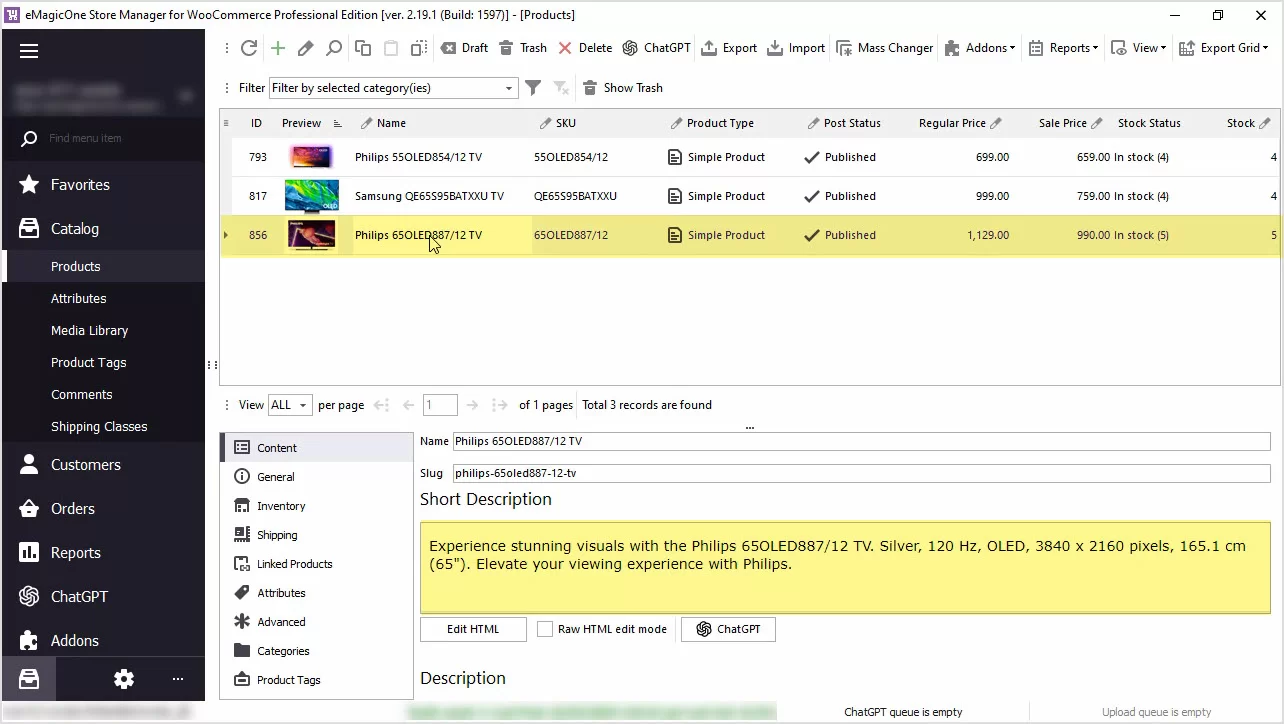Toggle Show Trash in the filter bar
Screen dimensions: 1284x724
pyautogui.click(x=622, y=88)
